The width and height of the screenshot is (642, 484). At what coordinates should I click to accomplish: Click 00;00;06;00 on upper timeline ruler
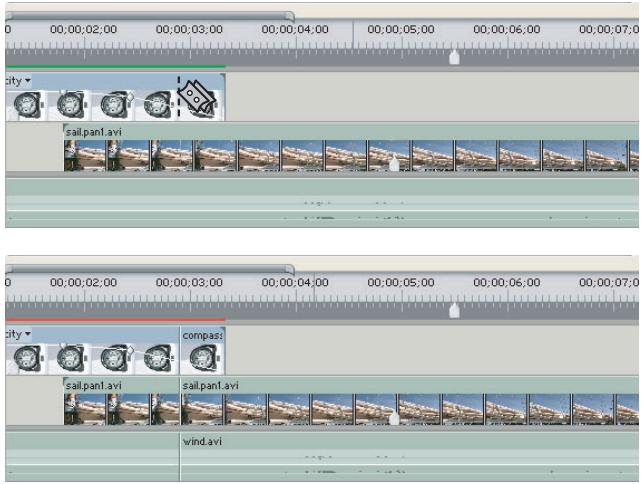coord(506,29)
